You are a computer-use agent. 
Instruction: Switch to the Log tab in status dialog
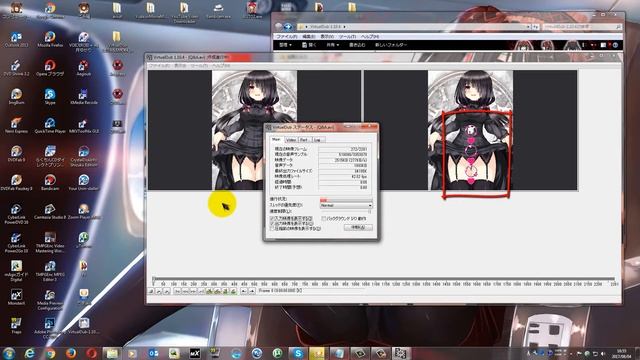318,140
